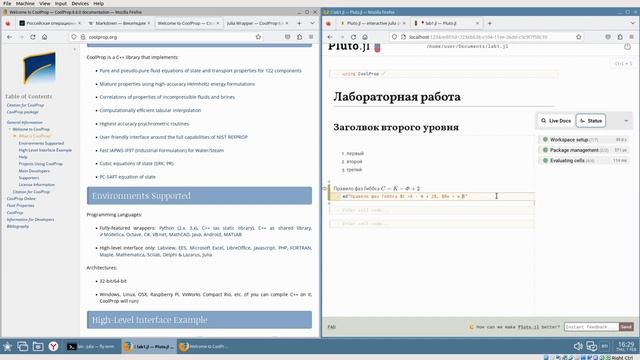Image resolution: width=640 pixels, height=360 pixels.
Task: Open new tab in CoolProp Firefox window
Action: pyautogui.click(x=299, y=23)
